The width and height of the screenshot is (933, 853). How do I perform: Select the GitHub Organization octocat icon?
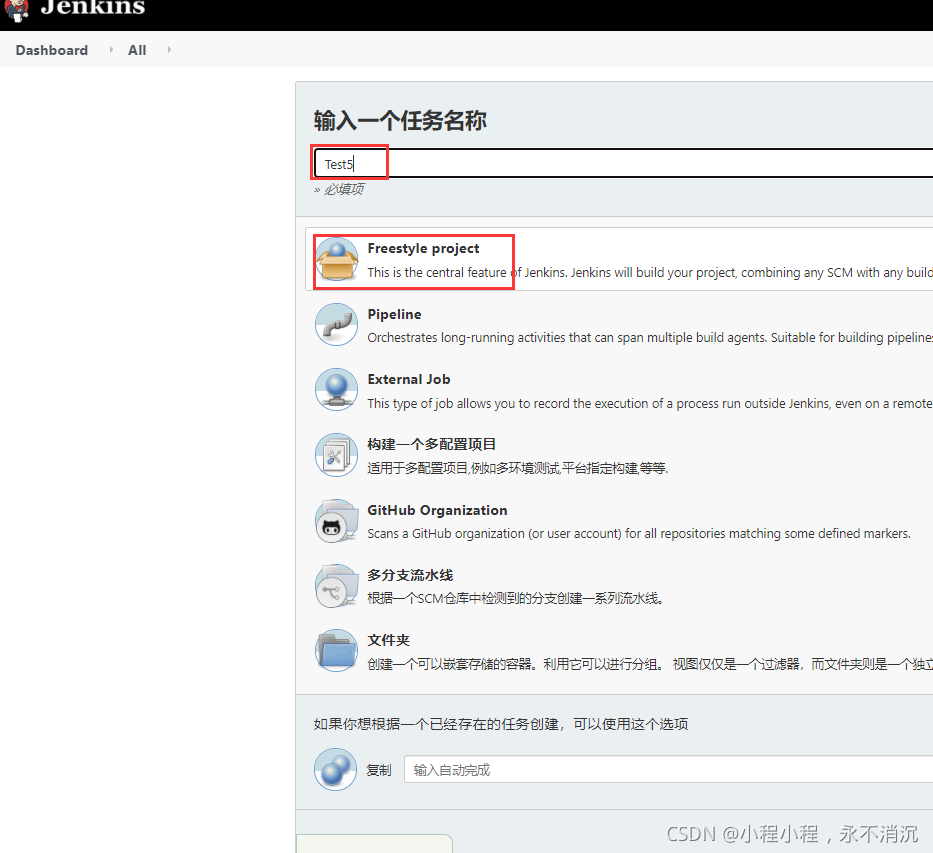336,520
